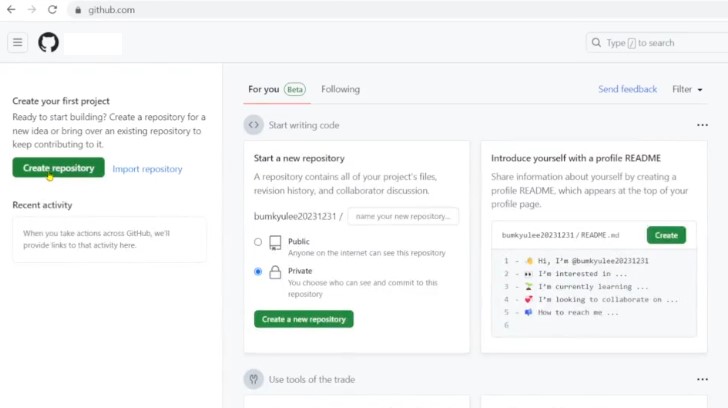Open three-dot menu for Start writing code
Image resolution: width=728 pixels, height=408 pixels.
[702, 125]
